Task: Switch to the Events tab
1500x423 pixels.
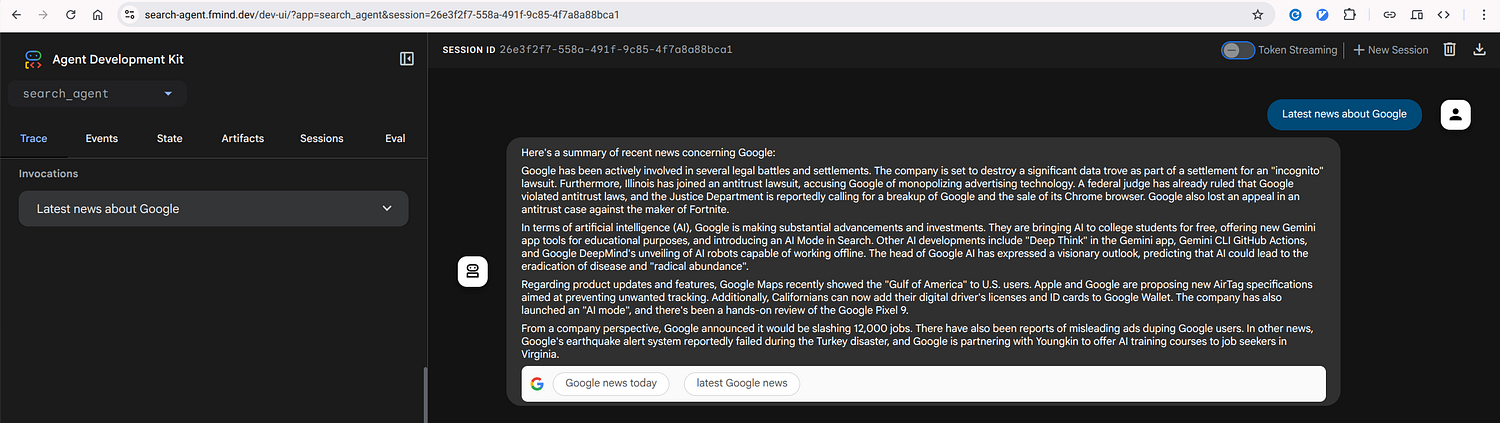Action: (101, 138)
